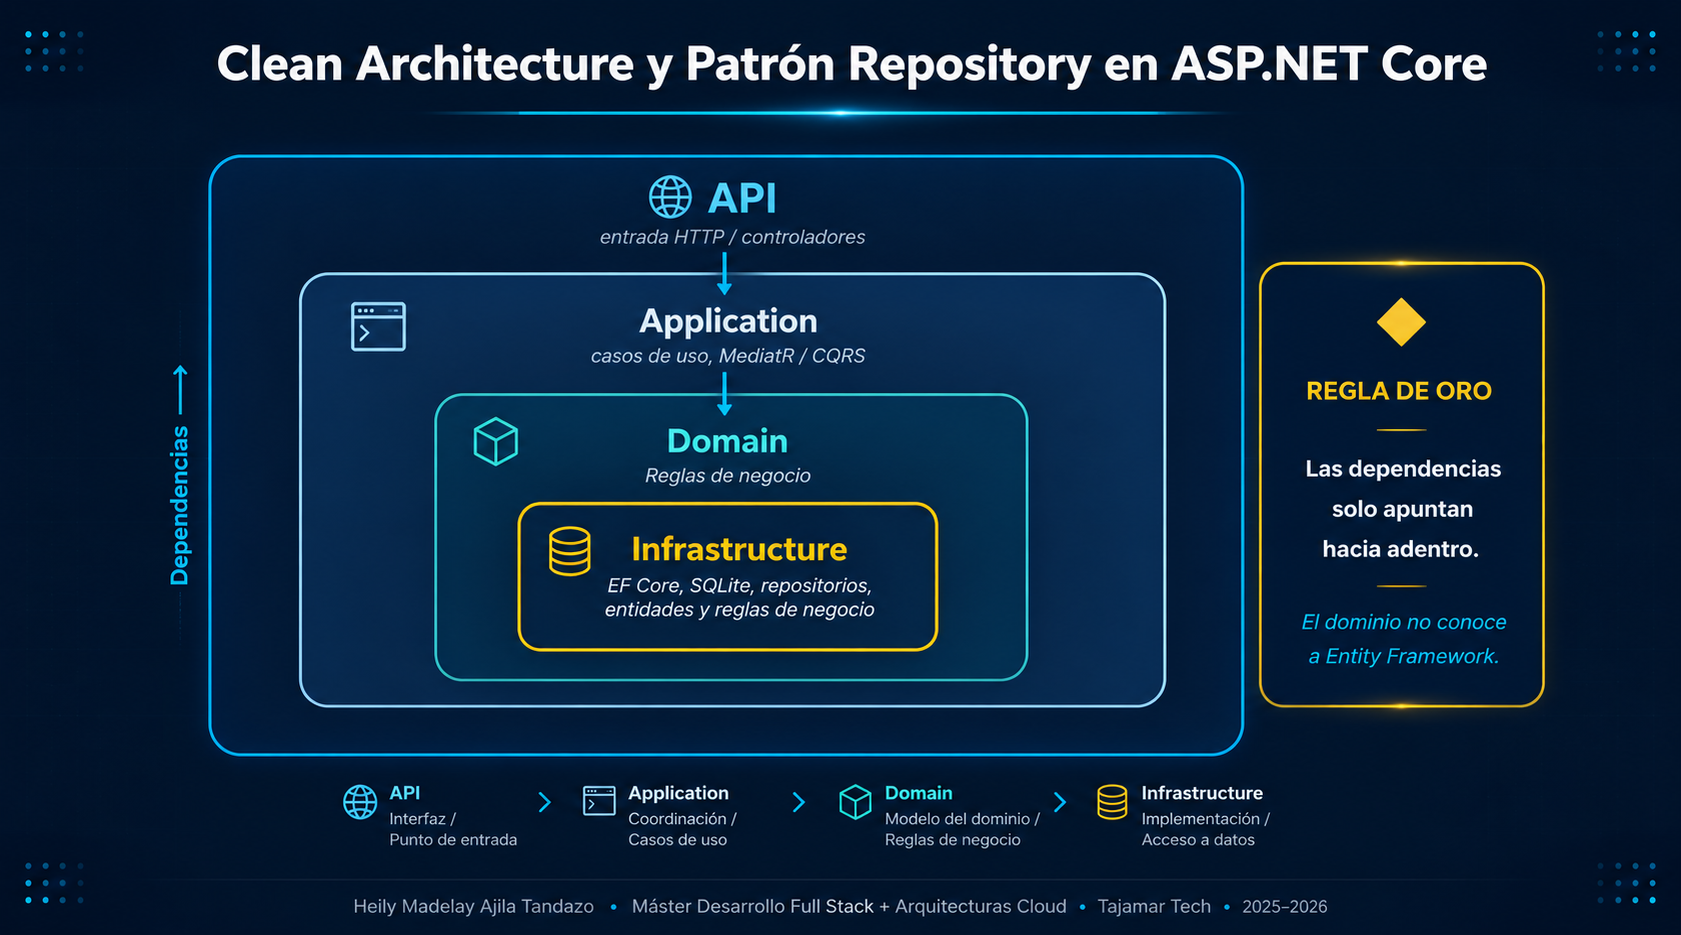Image resolution: width=1681 pixels, height=935 pixels.
Task: Select the legend text 'Modelo del dominio /'
Action: coord(962,819)
